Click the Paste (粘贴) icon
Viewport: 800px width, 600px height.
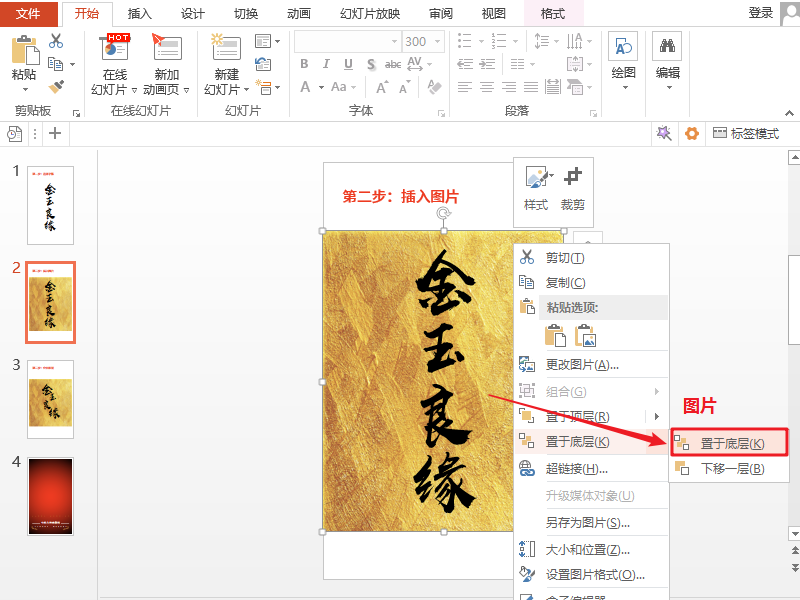[x=24, y=50]
